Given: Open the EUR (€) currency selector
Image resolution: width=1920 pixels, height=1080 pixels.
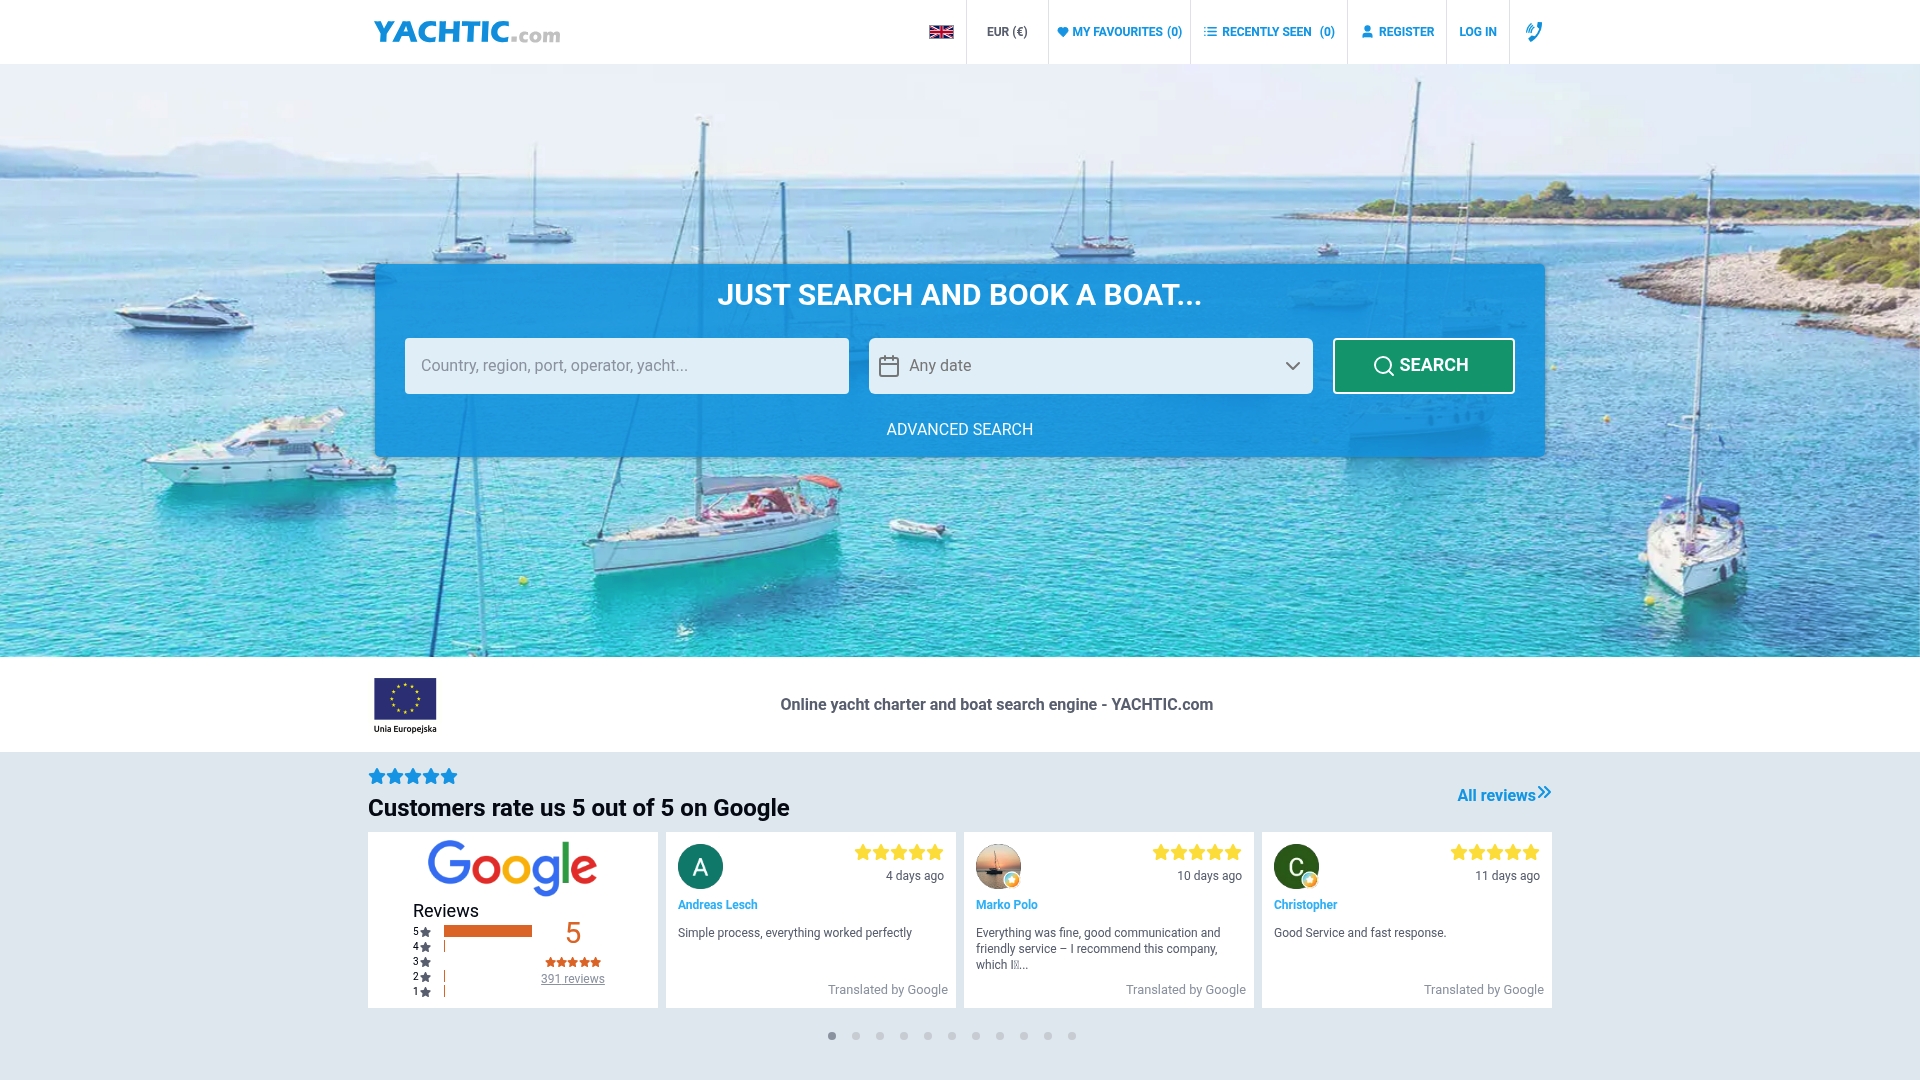Looking at the screenshot, I should coord(1007,32).
